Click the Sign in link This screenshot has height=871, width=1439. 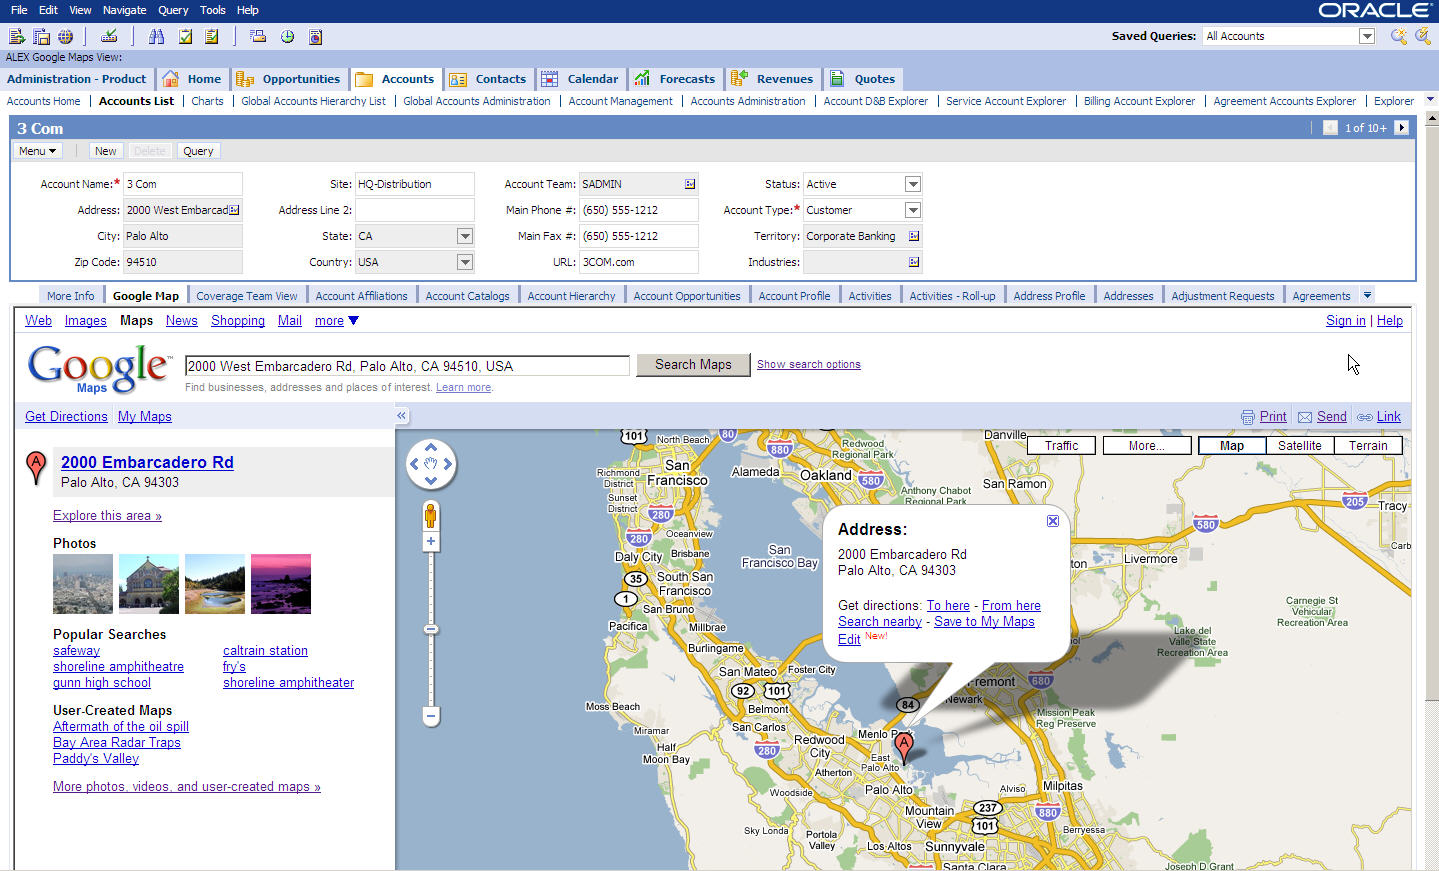[1346, 321]
